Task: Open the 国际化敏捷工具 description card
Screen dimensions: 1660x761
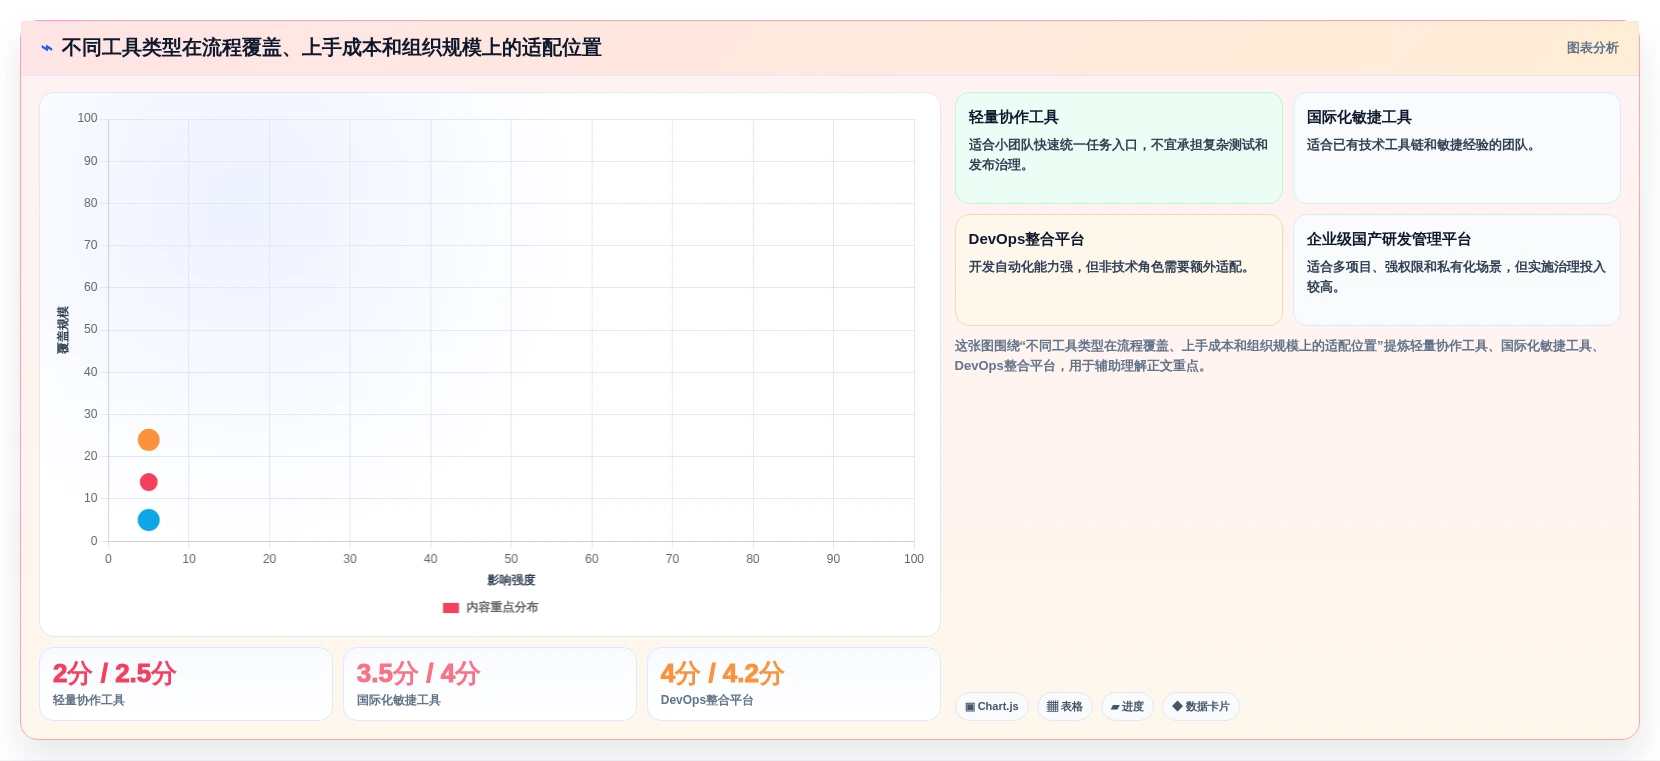Action: click(x=1456, y=148)
